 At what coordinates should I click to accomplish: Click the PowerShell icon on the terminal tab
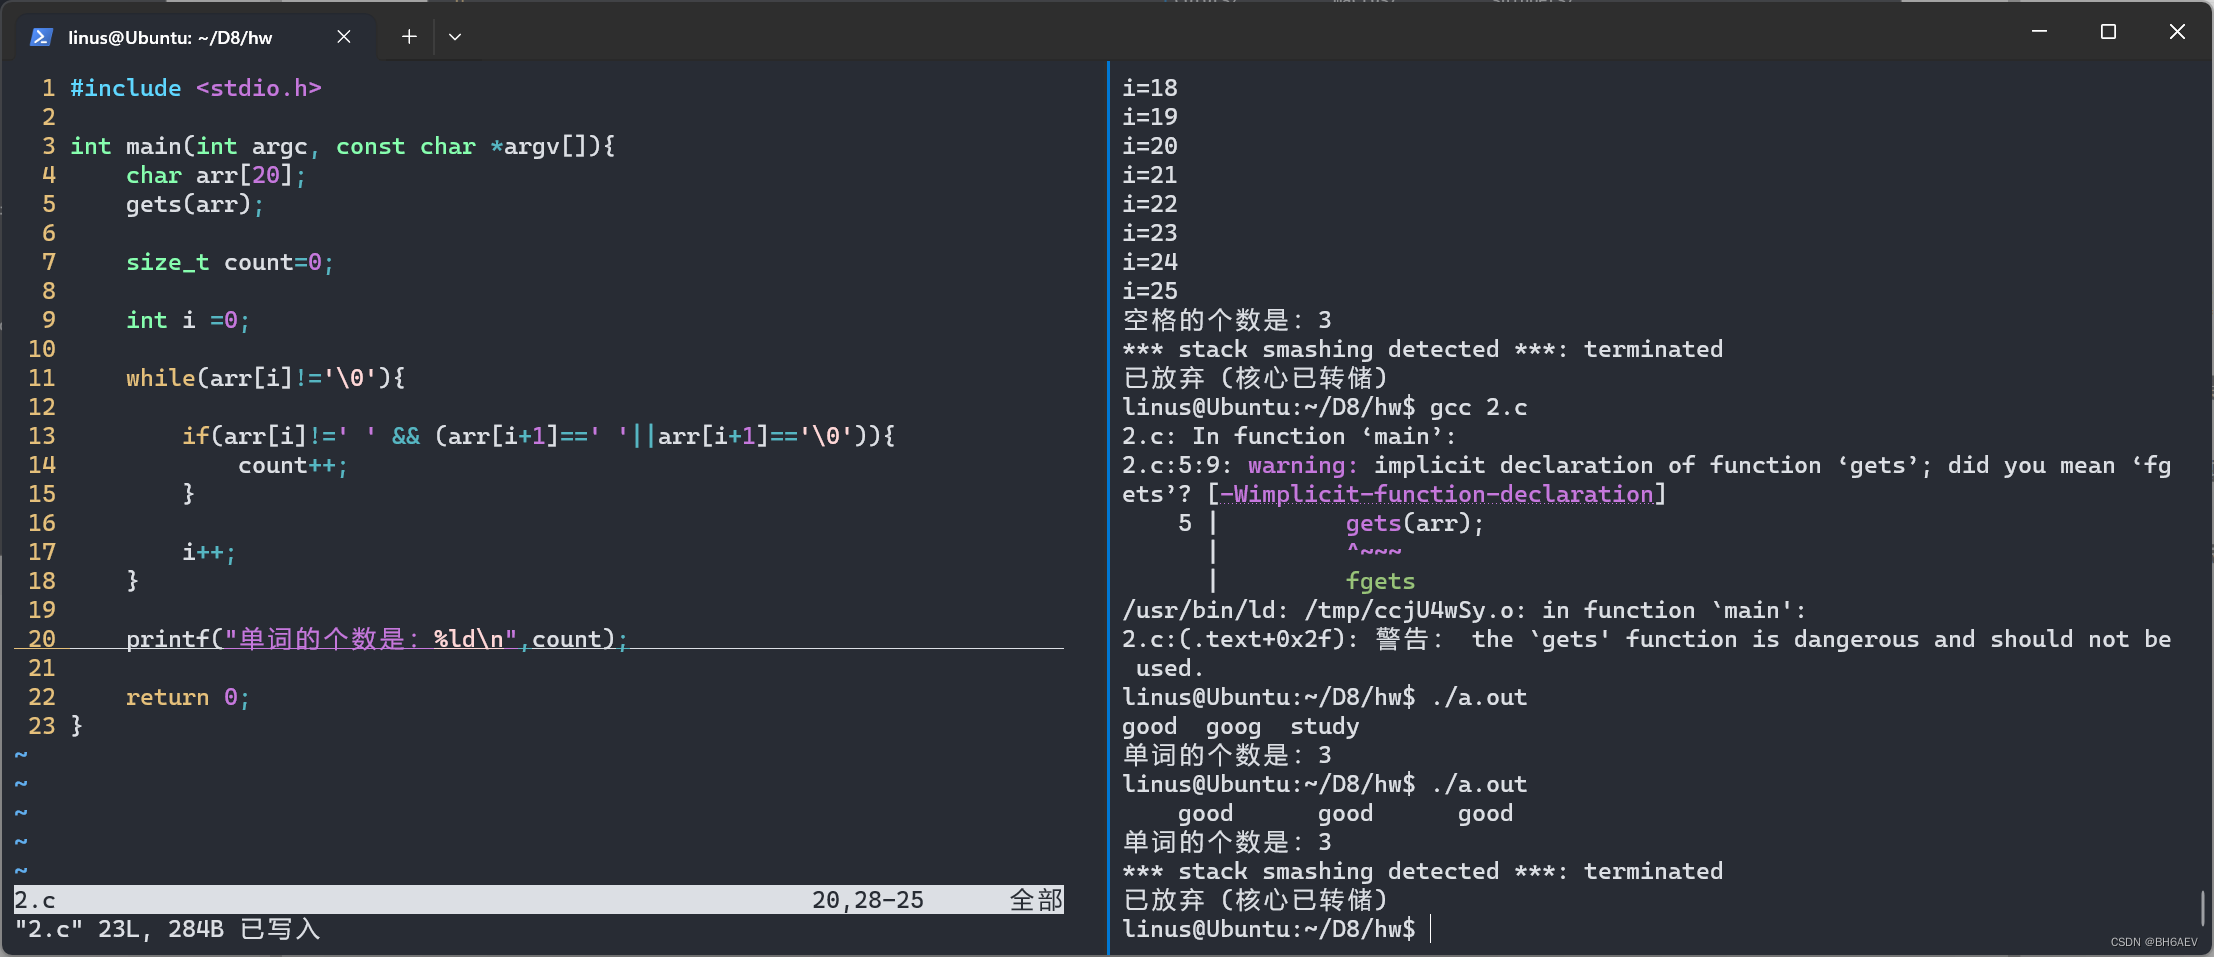[41, 37]
